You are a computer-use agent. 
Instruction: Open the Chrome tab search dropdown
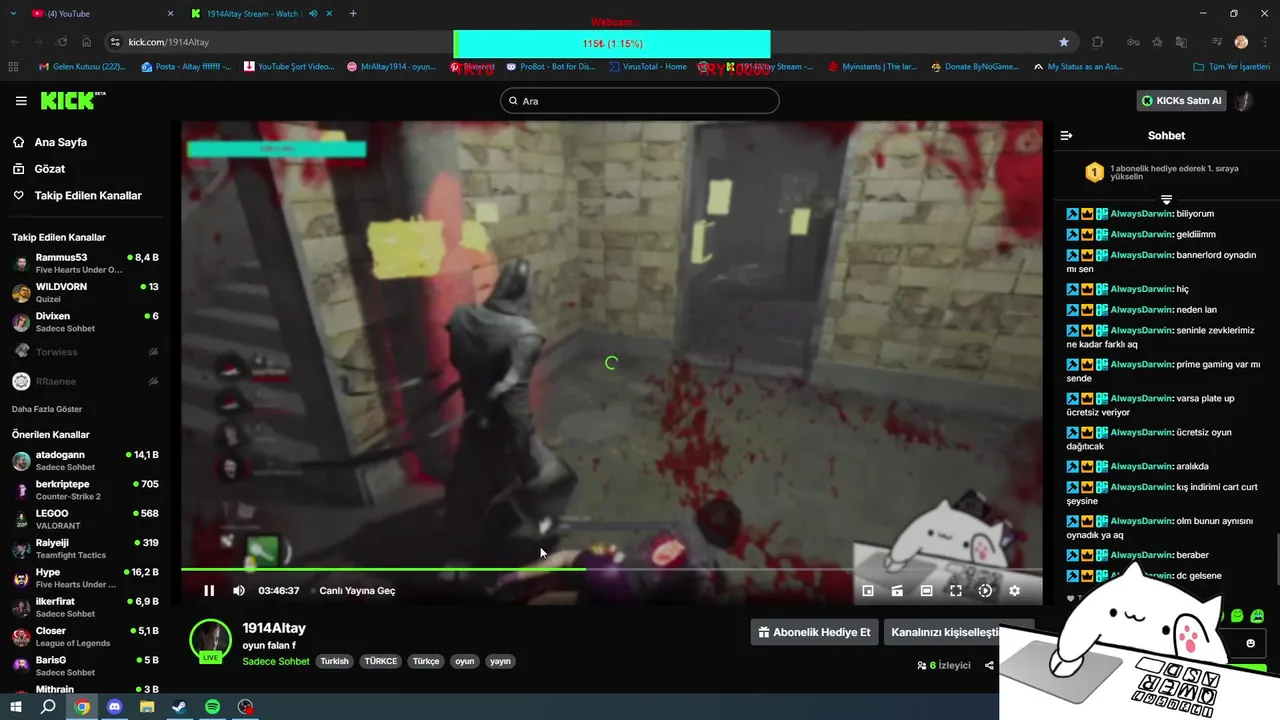coord(13,13)
